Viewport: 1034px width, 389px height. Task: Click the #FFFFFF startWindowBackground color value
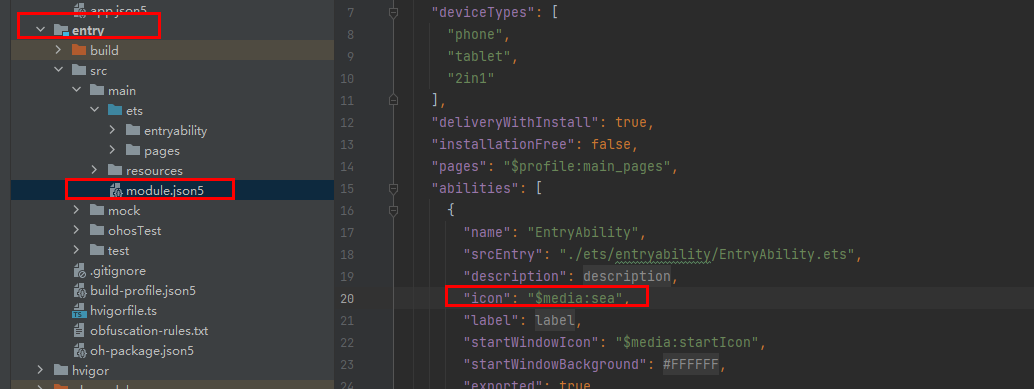[690, 364]
